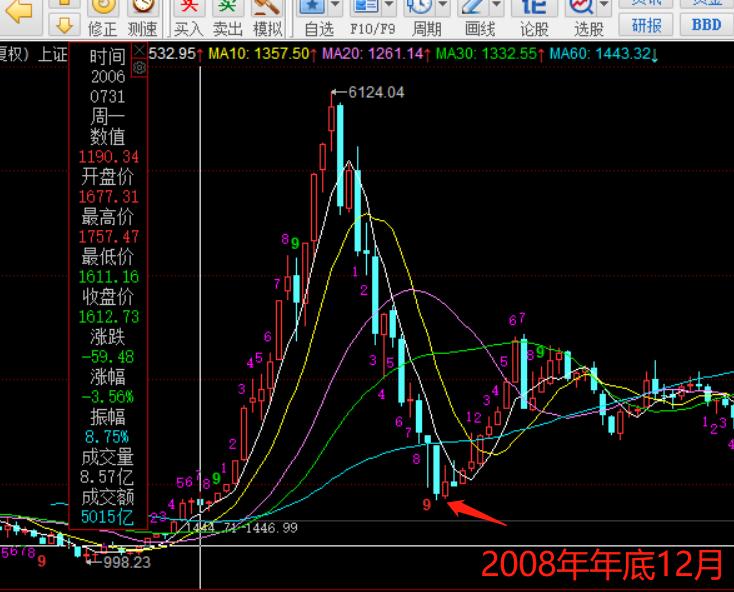The image size is (734, 592).
Task: Expand the 画线 dropdown arrow
Action: click(x=497, y=6)
